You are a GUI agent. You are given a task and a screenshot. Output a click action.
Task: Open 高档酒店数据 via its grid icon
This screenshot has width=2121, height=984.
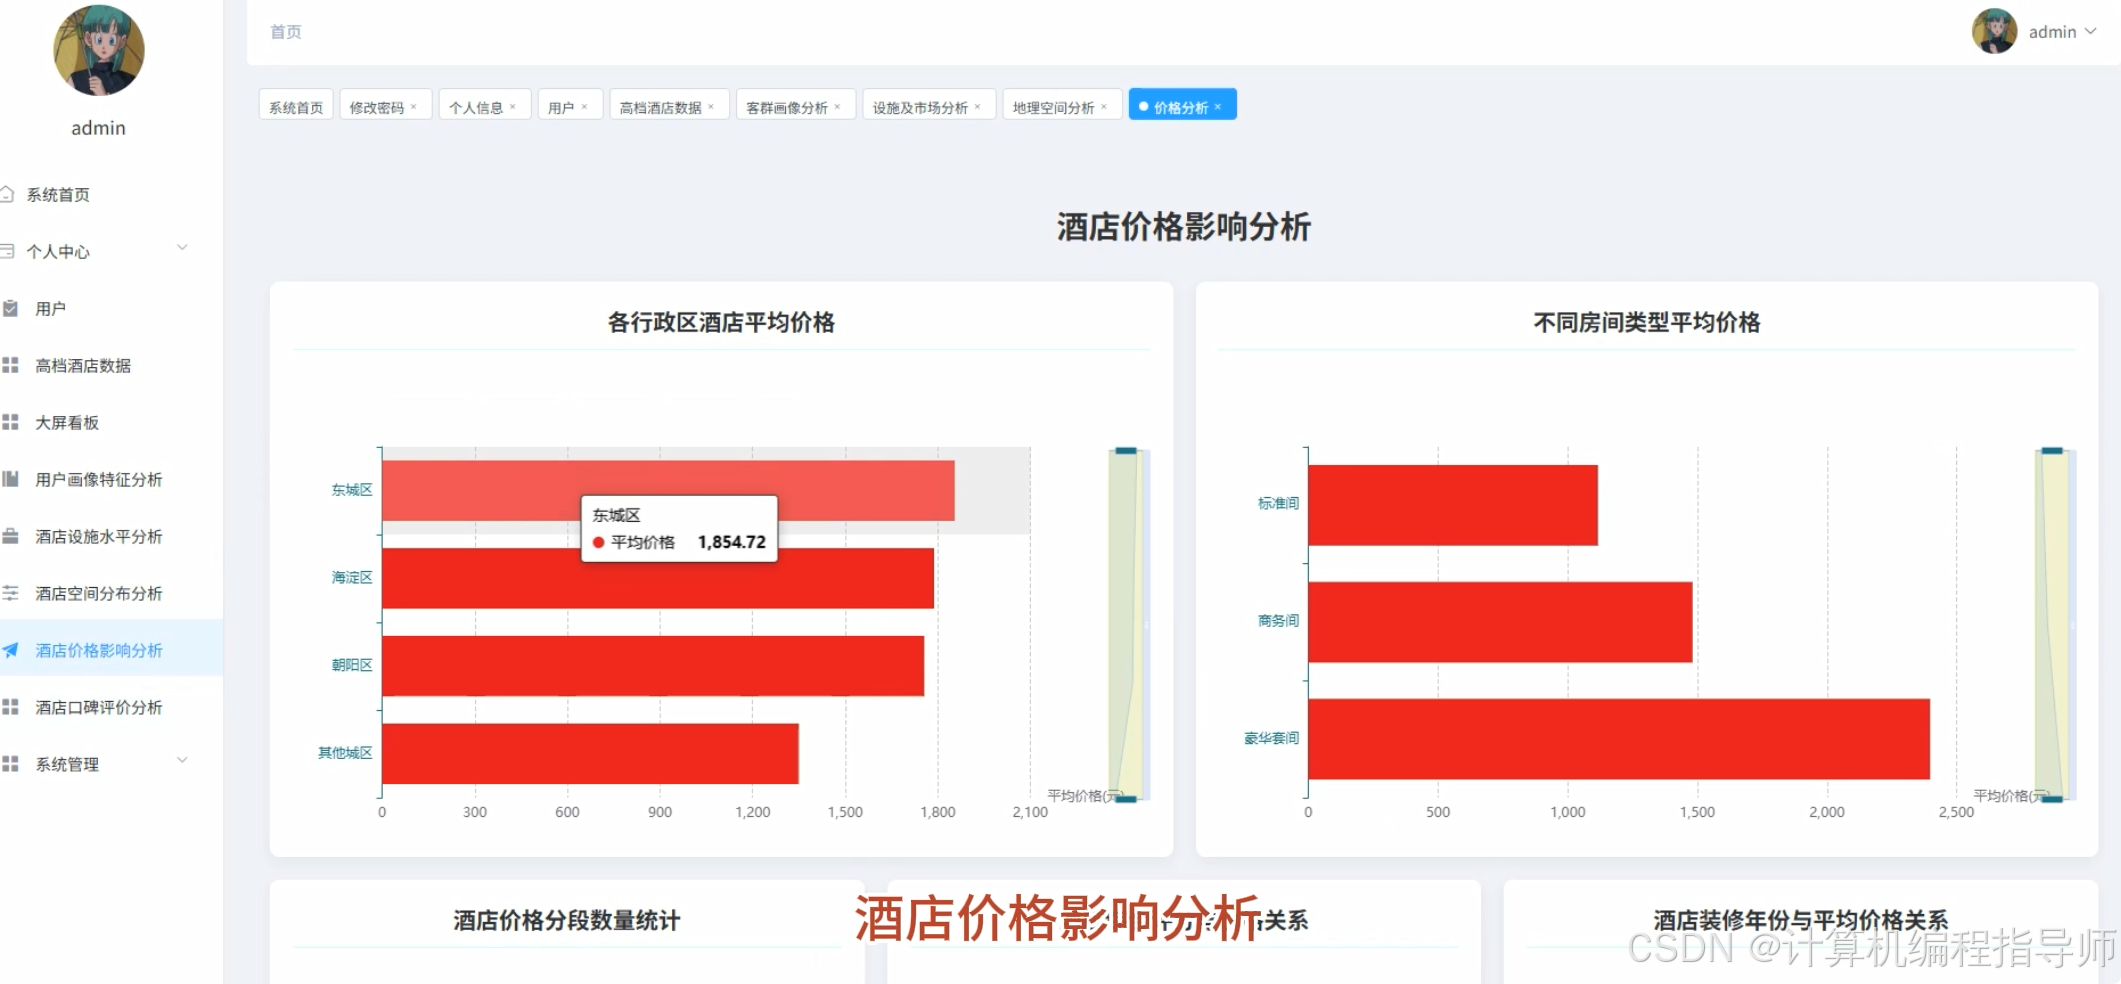[x=12, y=365]
